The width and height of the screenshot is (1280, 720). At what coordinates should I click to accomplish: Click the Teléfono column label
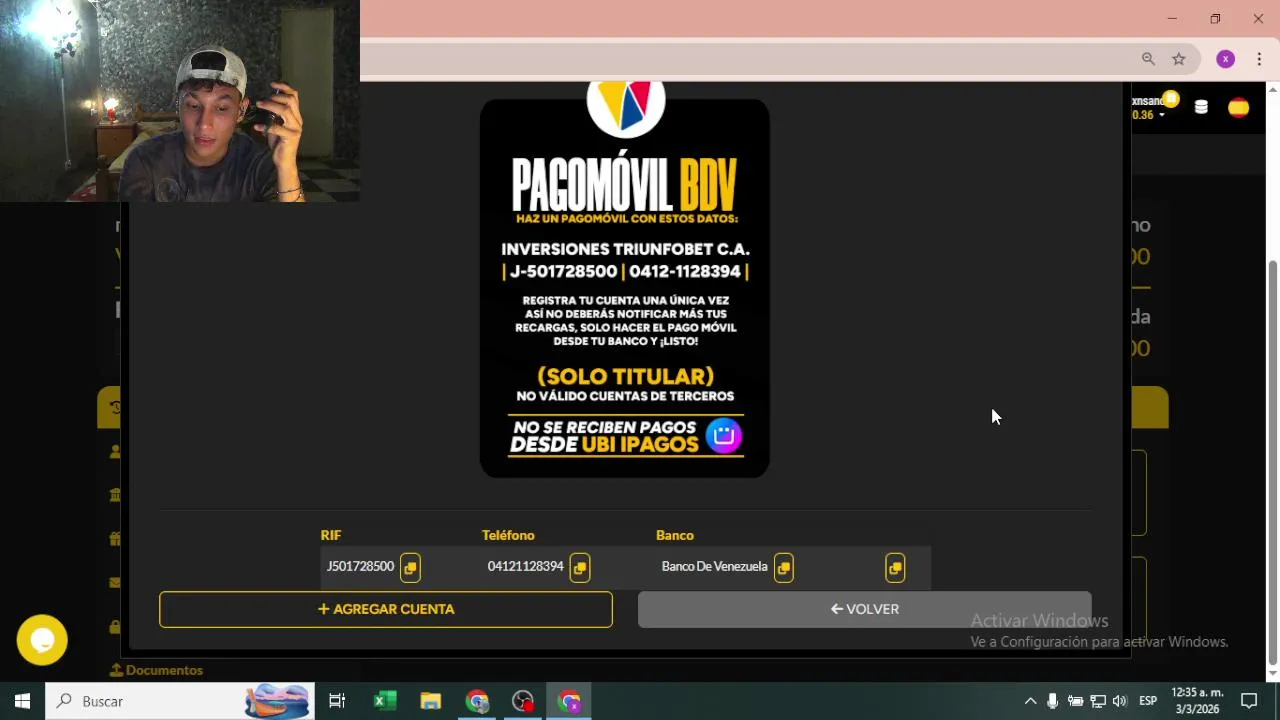(x=508, y=535)
